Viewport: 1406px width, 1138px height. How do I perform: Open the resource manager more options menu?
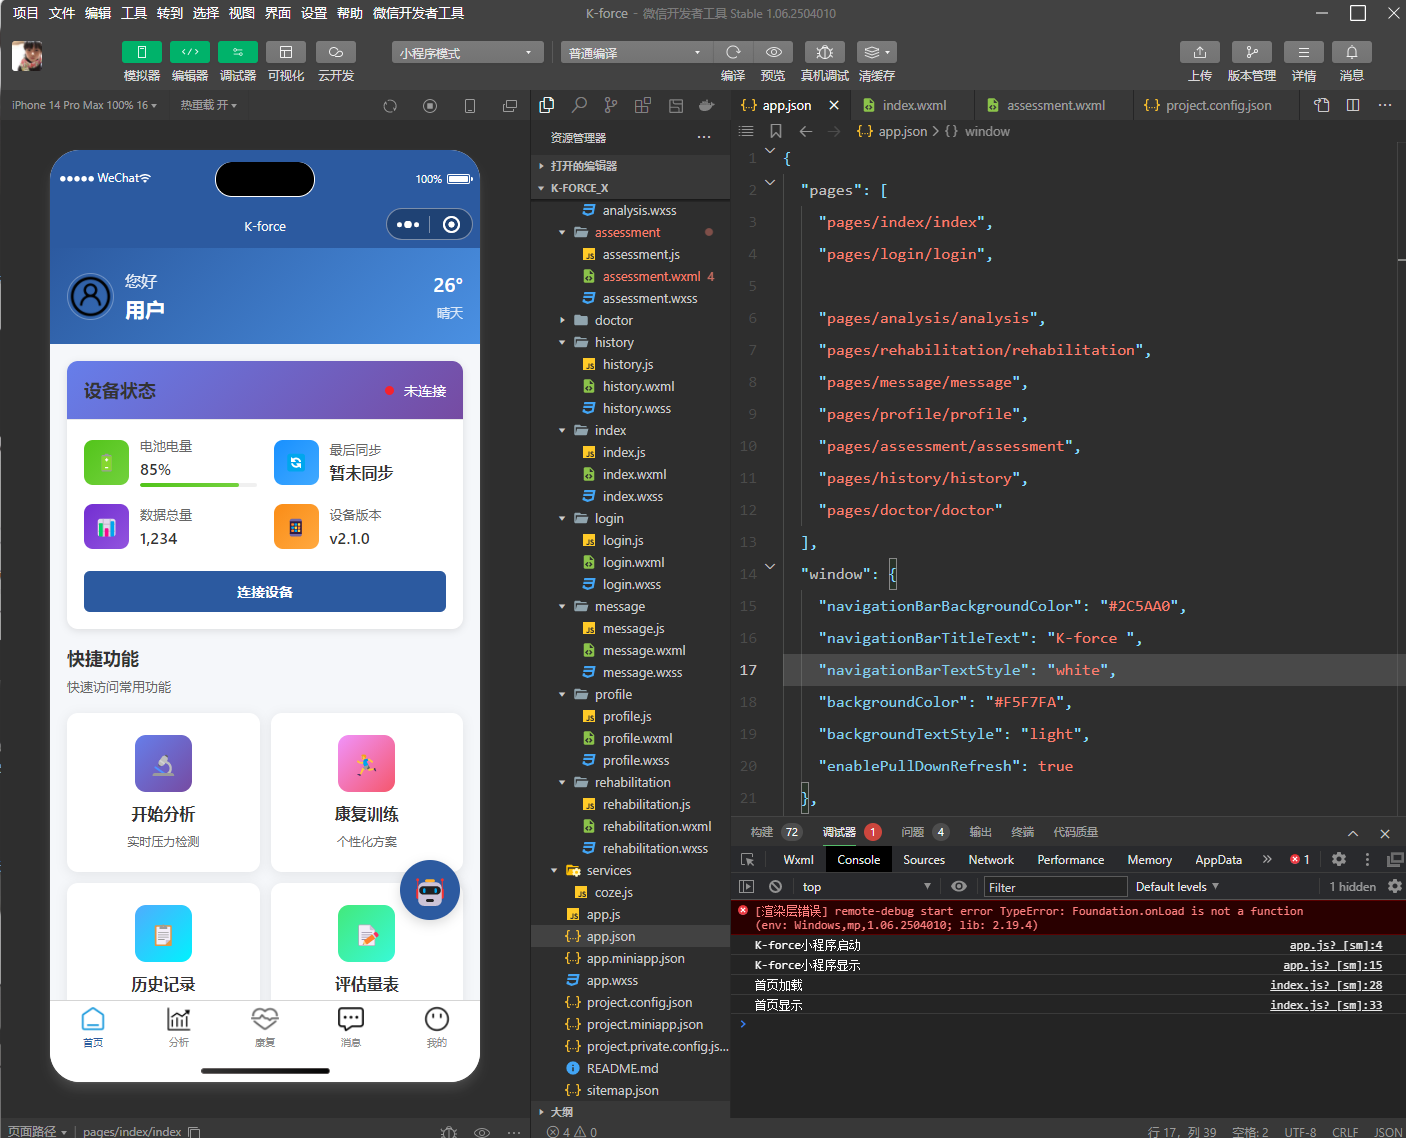[x=704, y=137]
